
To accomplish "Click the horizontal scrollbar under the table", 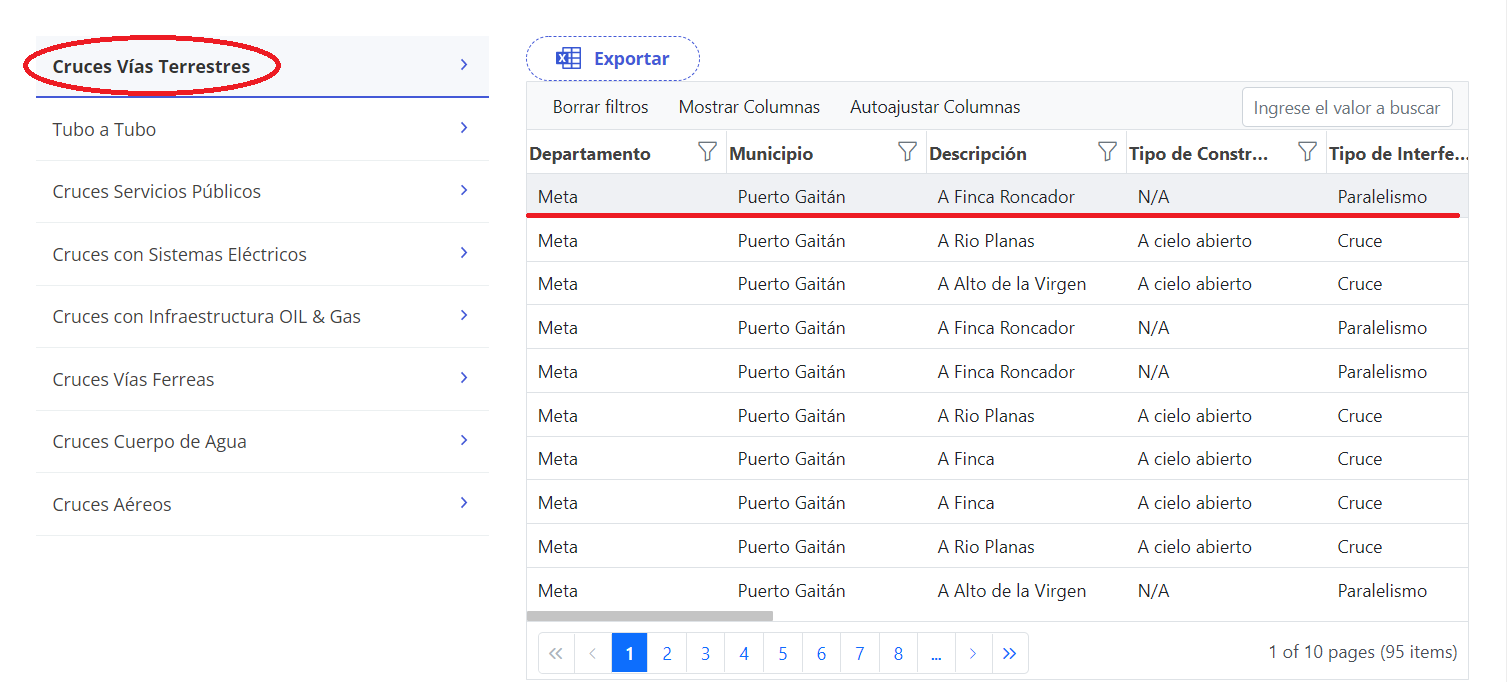I will 650,616.
